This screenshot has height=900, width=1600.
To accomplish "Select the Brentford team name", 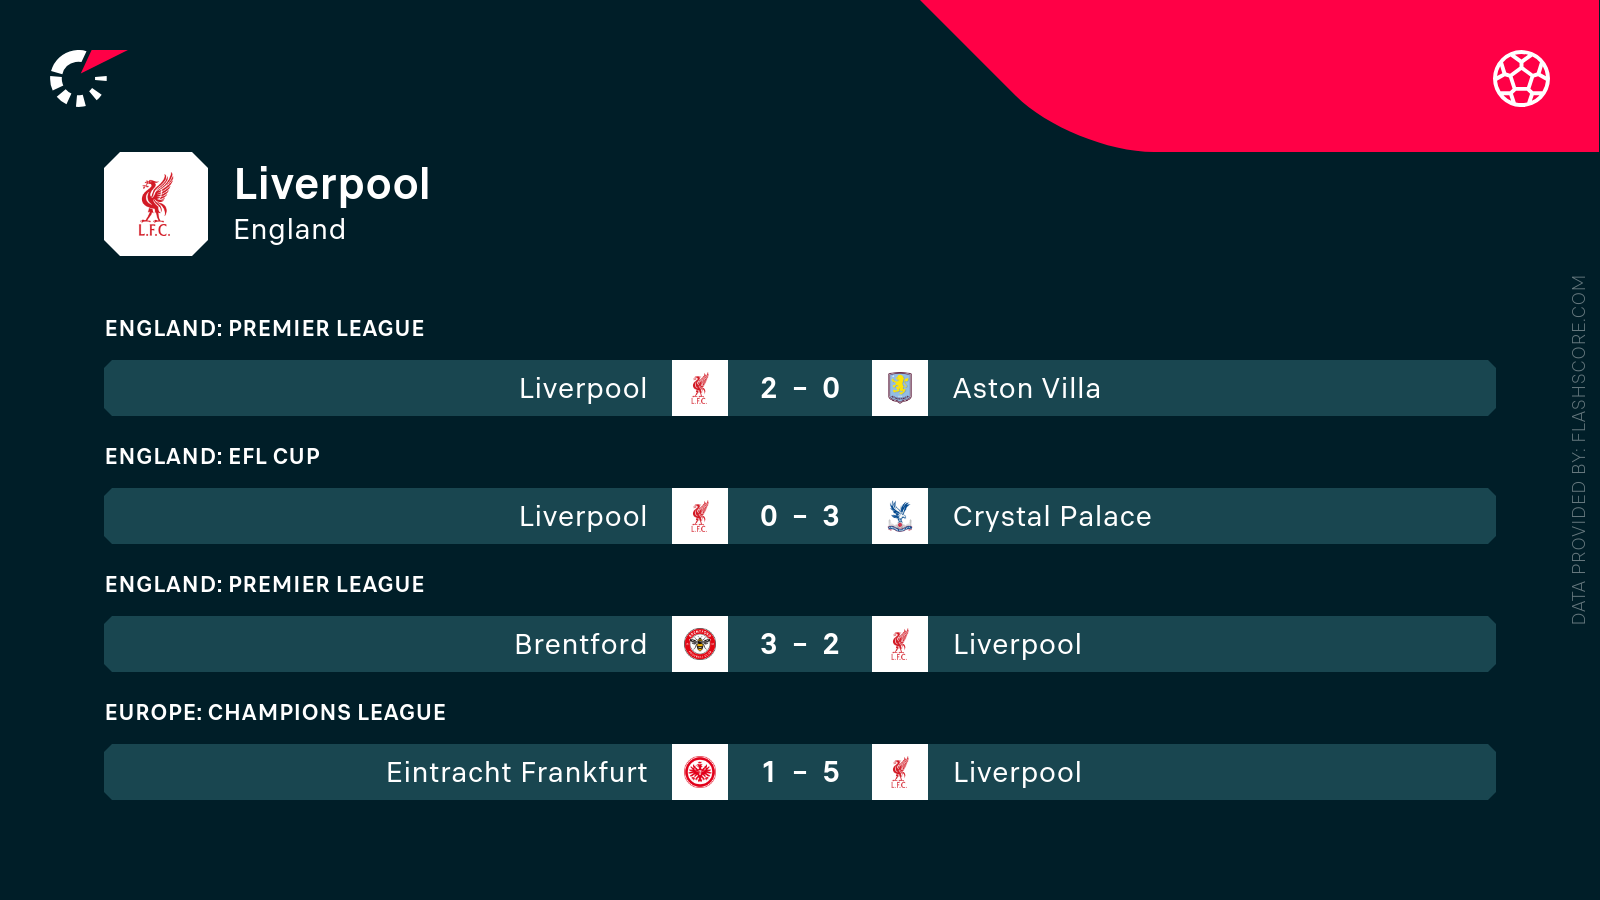I will click(x=580, y=644).
